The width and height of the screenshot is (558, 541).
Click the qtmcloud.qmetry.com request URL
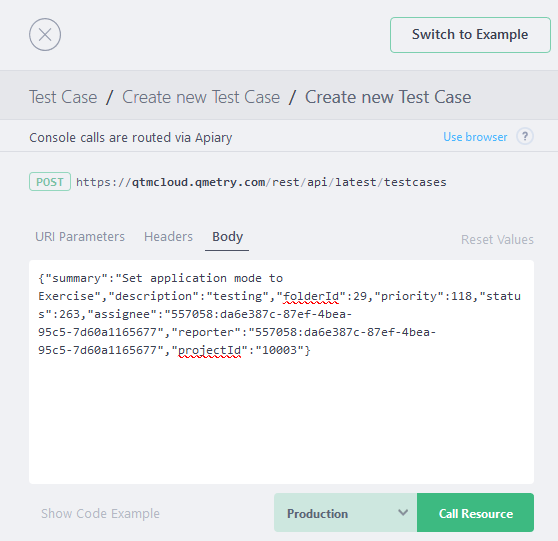click(261, 182)
